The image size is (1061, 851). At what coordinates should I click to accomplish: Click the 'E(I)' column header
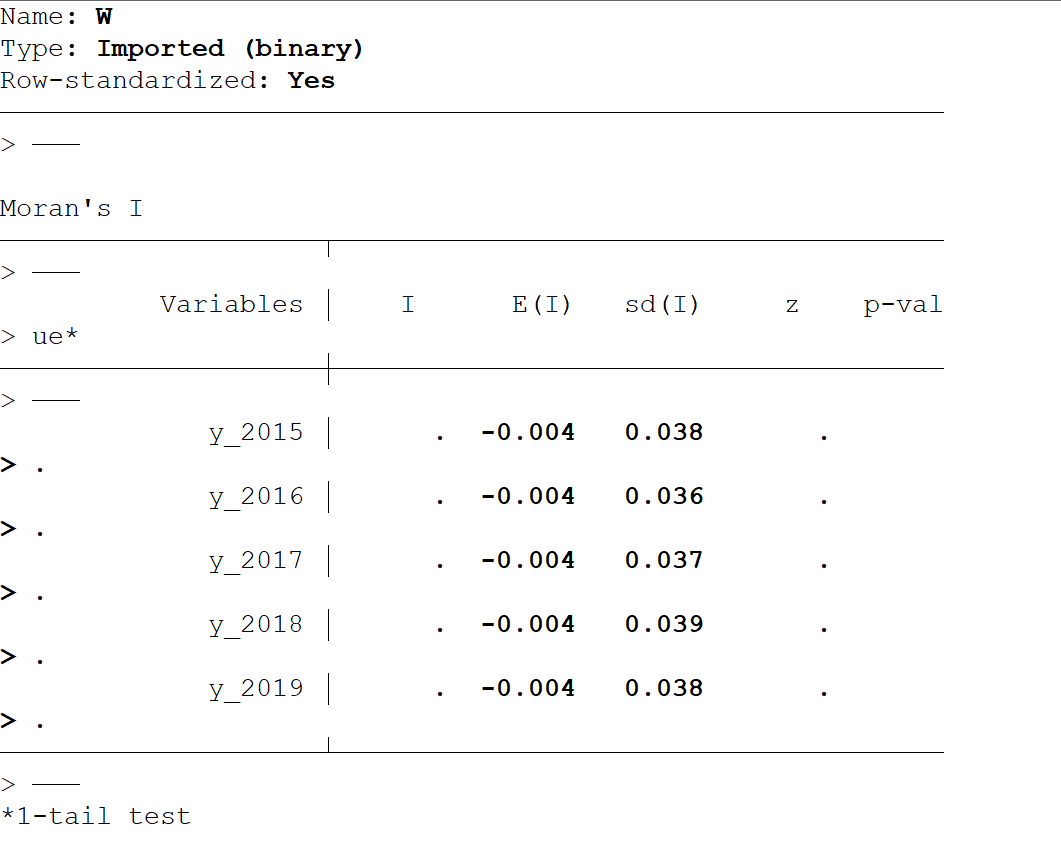(541, 305)
